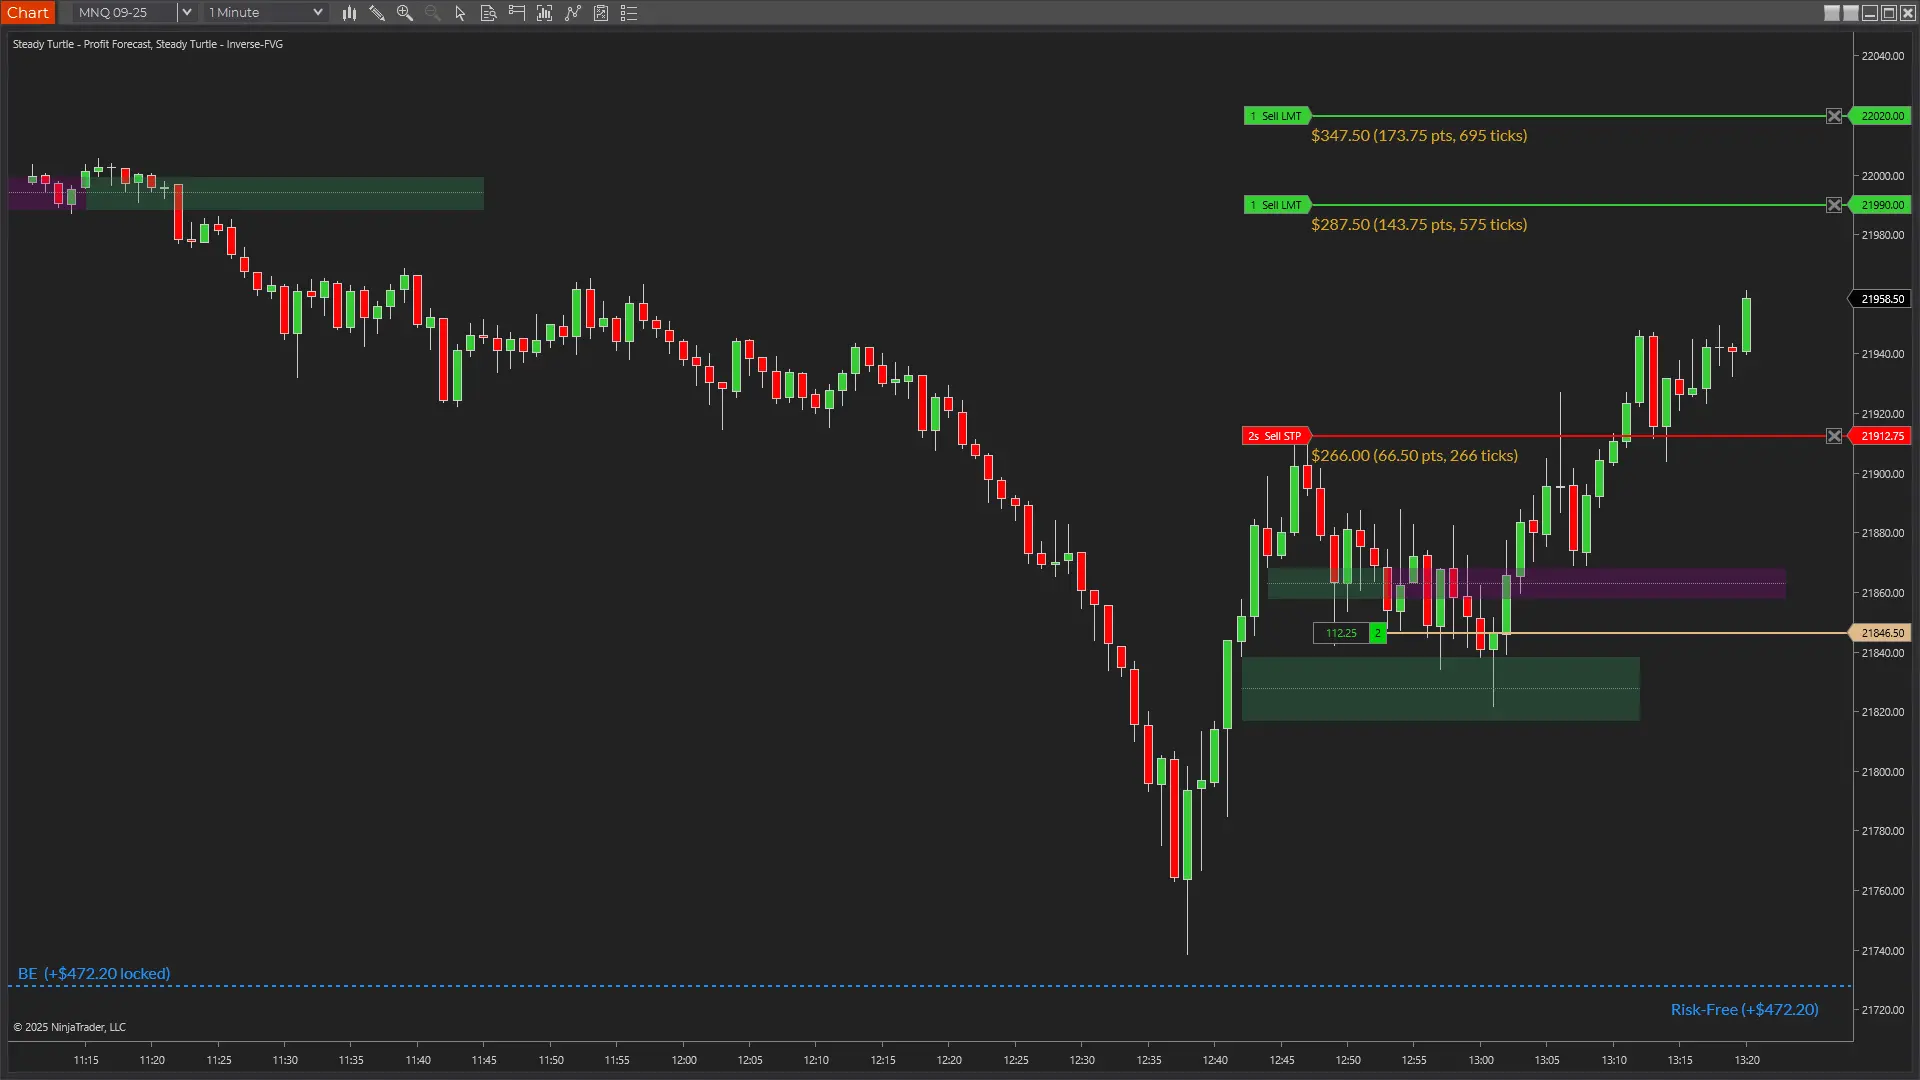Click the Steady Turtle indicator title text
The height and width of the screenshot is (1080, 1920).
pyautogui.click(x=148, y=44)
